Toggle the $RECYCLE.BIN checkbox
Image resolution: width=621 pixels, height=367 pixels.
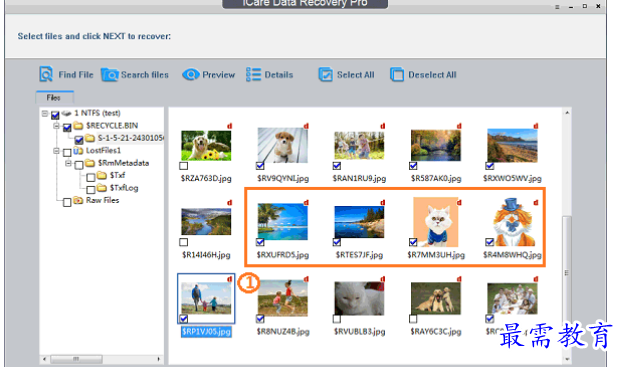click(67, 127)
